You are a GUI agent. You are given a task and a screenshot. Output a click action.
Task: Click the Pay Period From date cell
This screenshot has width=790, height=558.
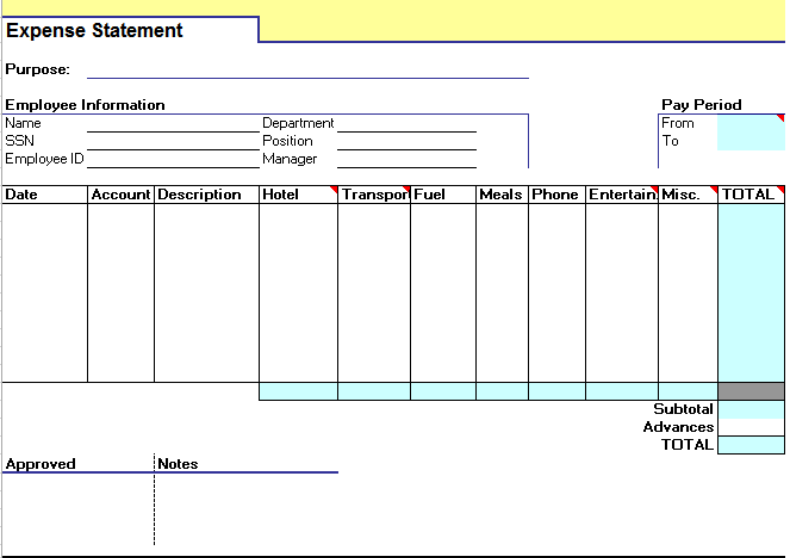(x=751, y=123)
